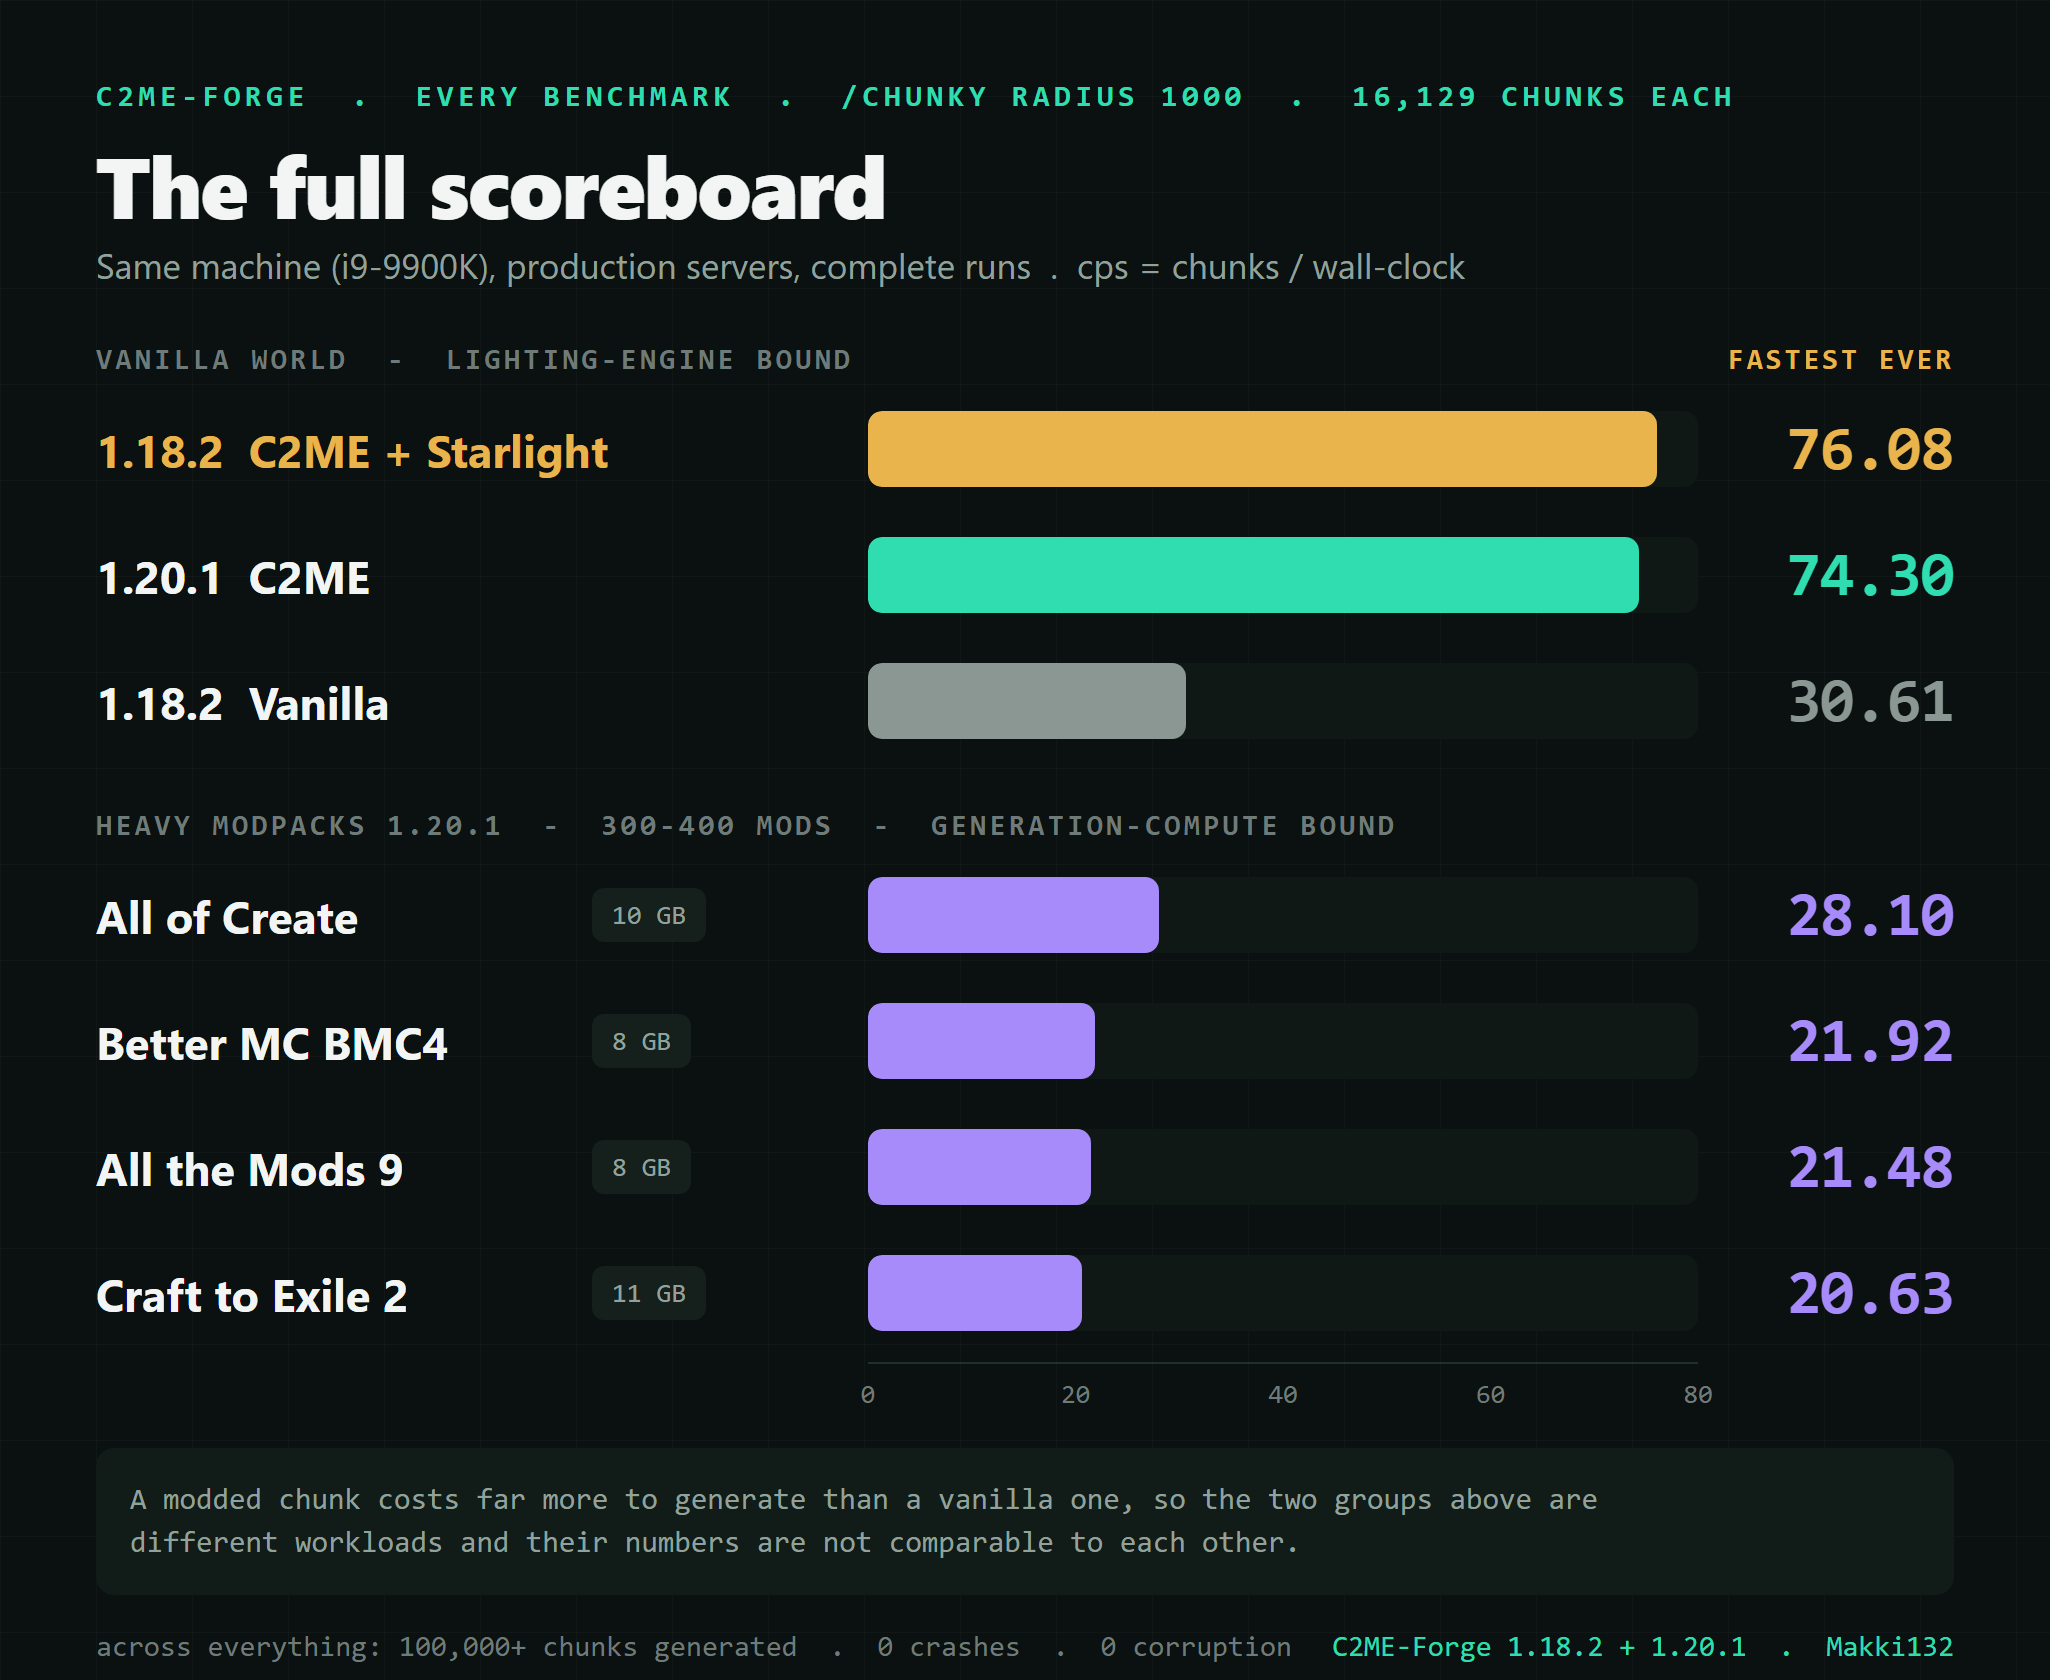The width and height of the screenshot is (2050, 1680).
Task: Click the note about modded chunk cost
Action: [1025, 1521]
